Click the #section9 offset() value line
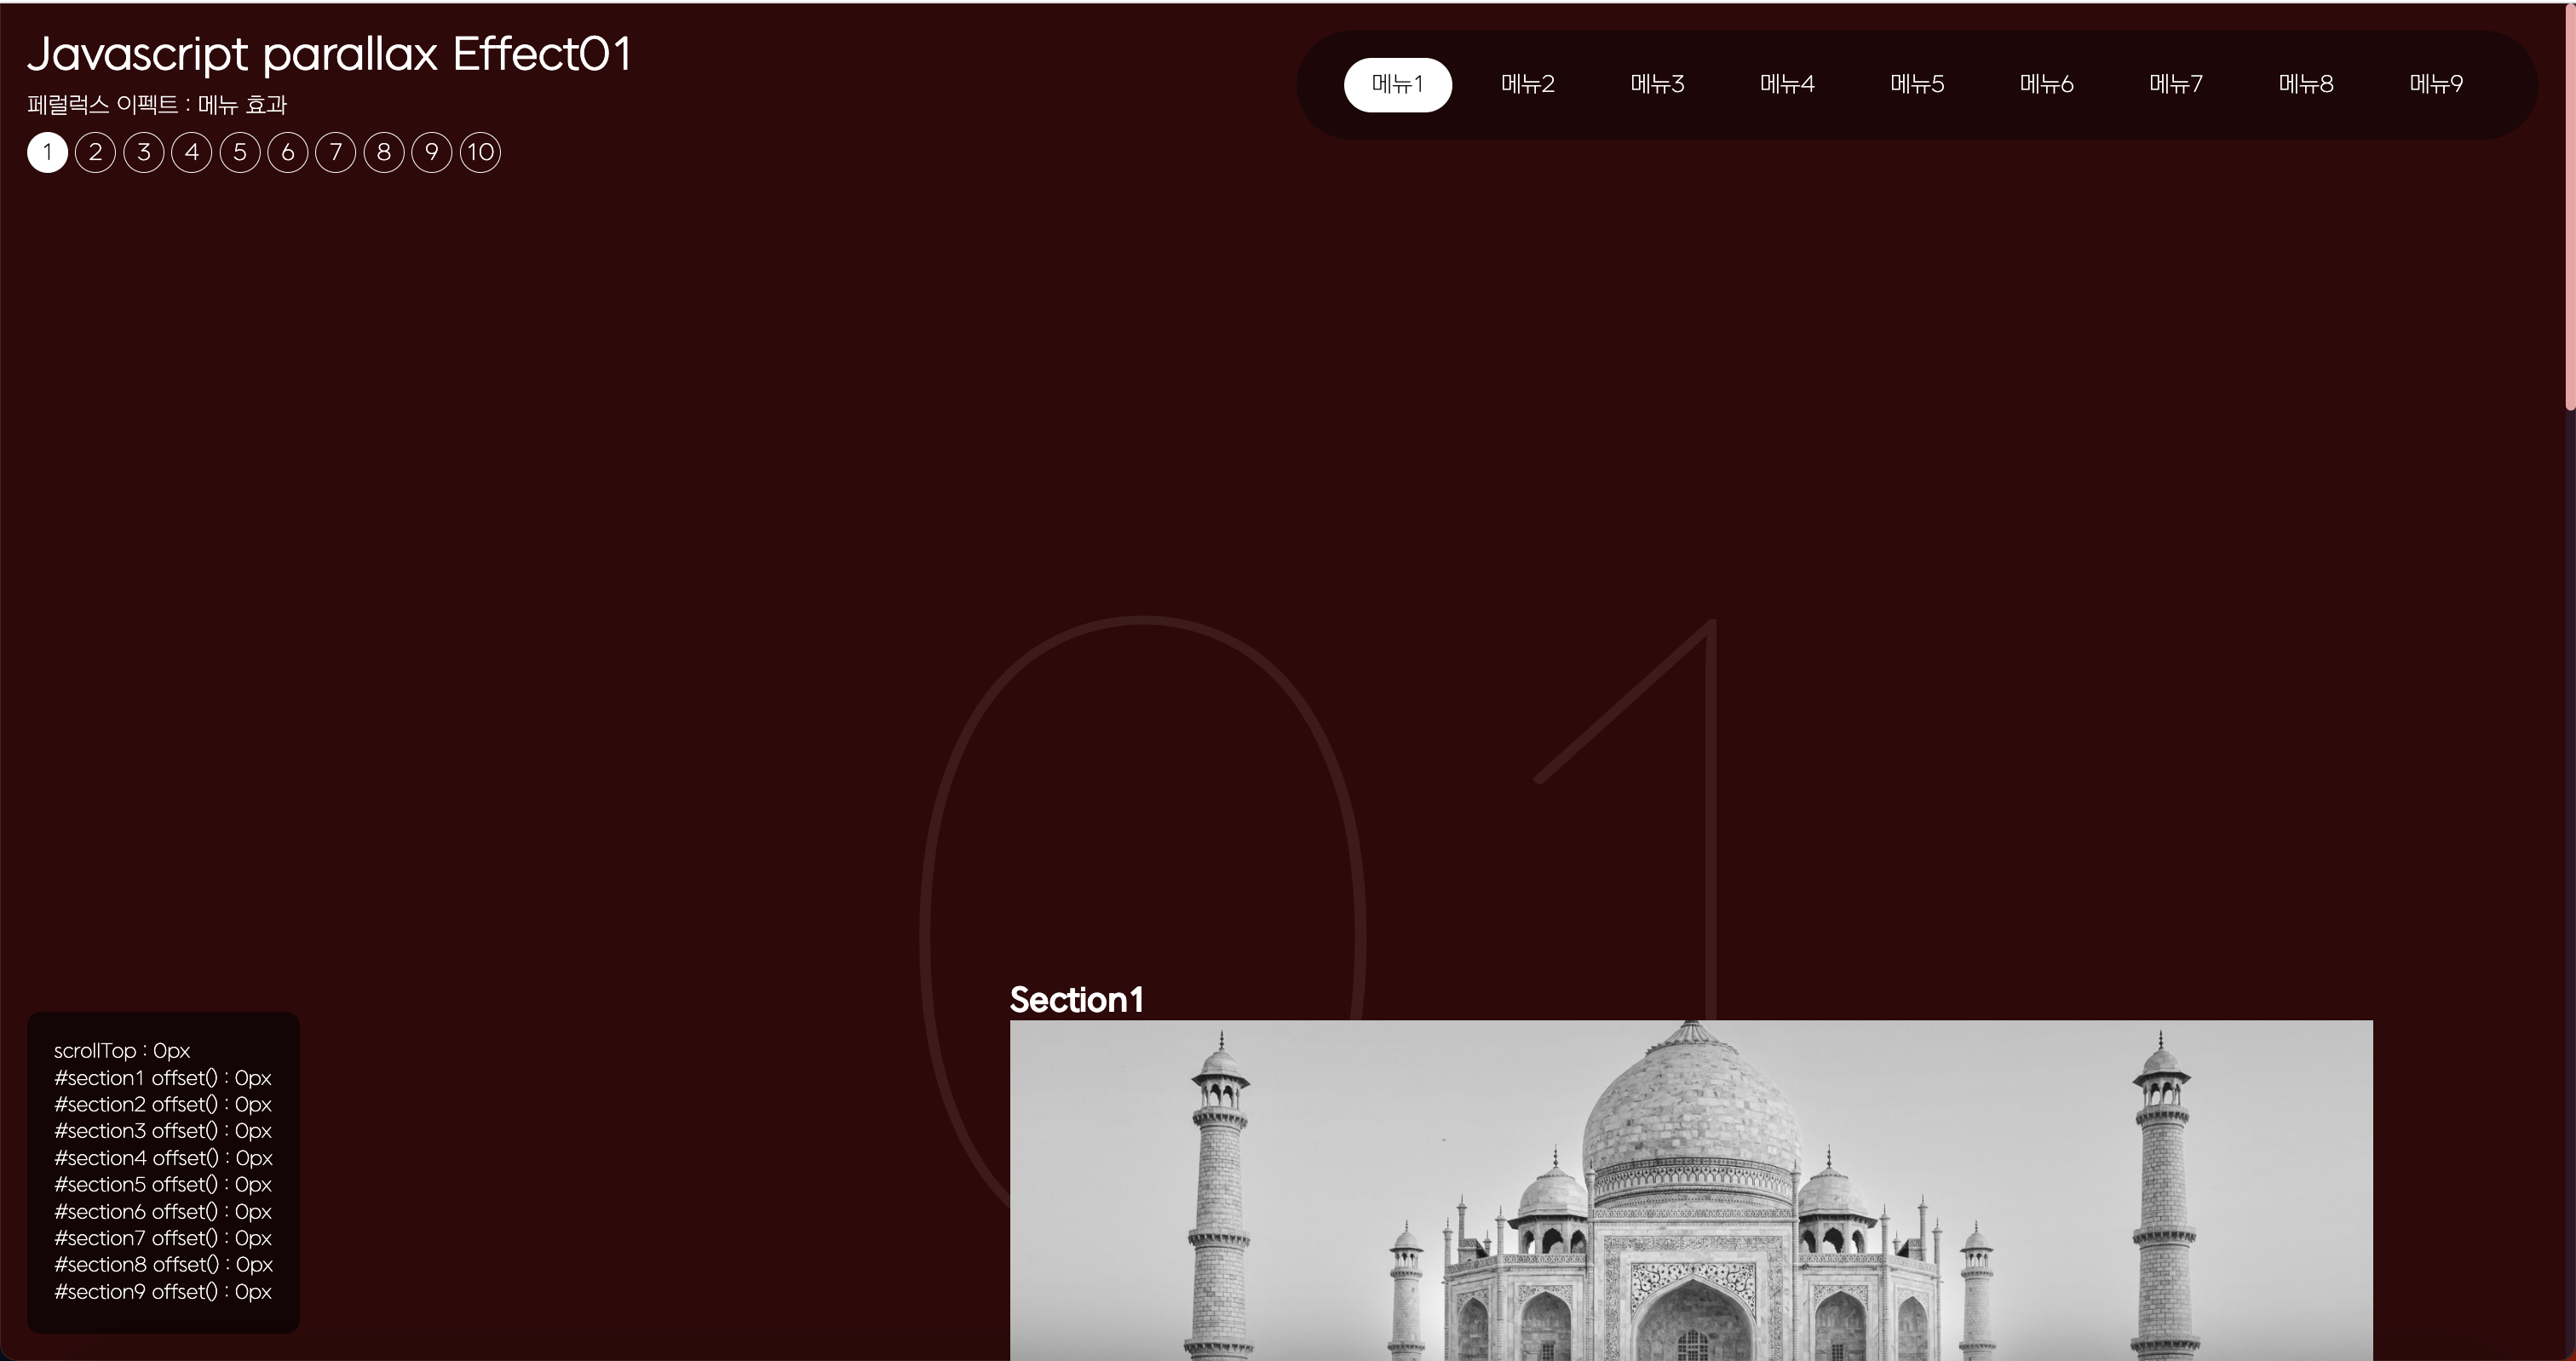 tap(163, 1291)
